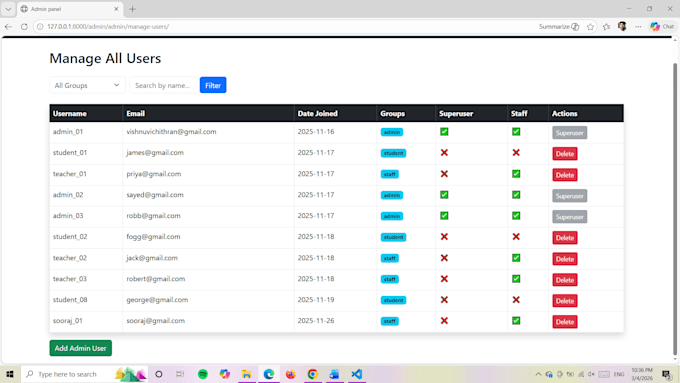Viewport: 680px width, 383px height.
Task: Select email vishnuvichithran@gmail.com
Action: pyautogui.click(x=171, y=131)
